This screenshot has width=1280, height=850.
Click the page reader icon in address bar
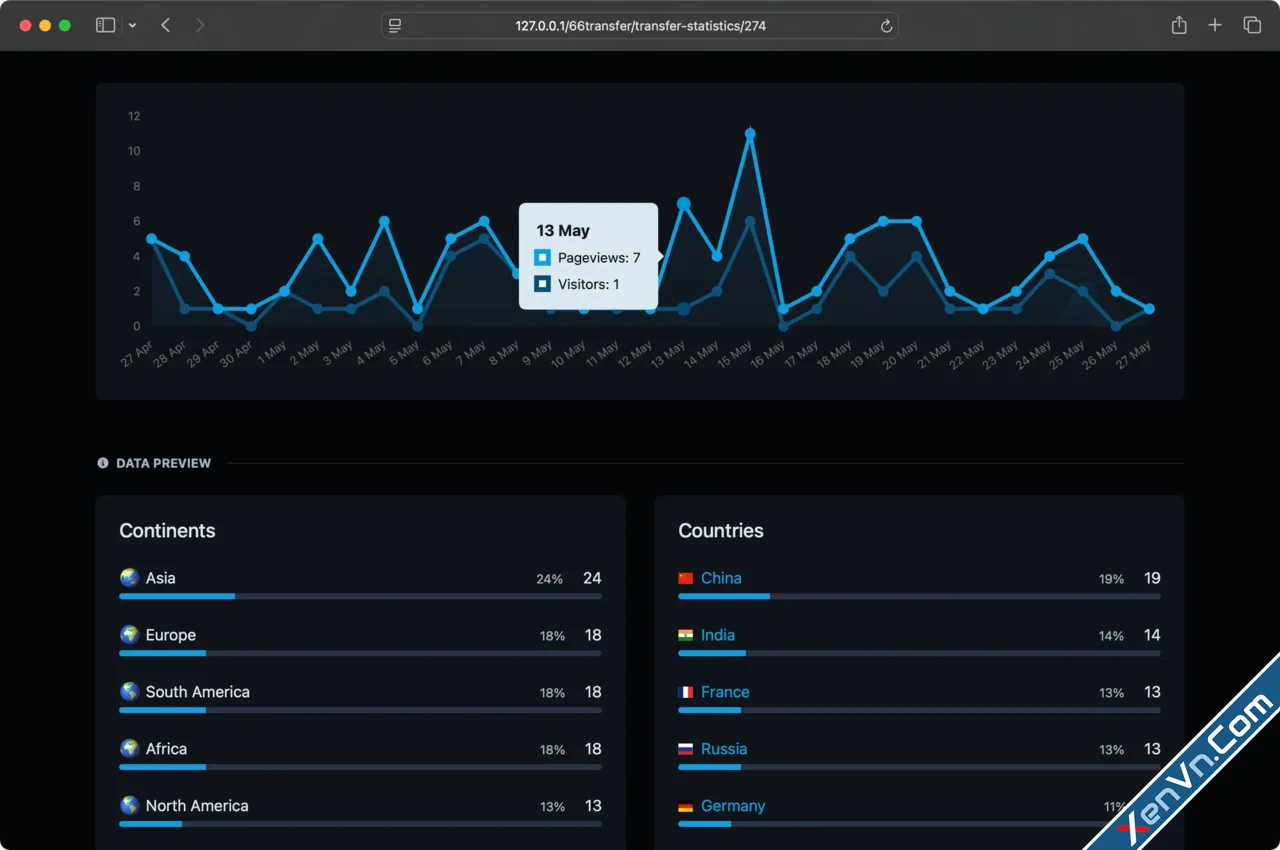pos(395,26)
